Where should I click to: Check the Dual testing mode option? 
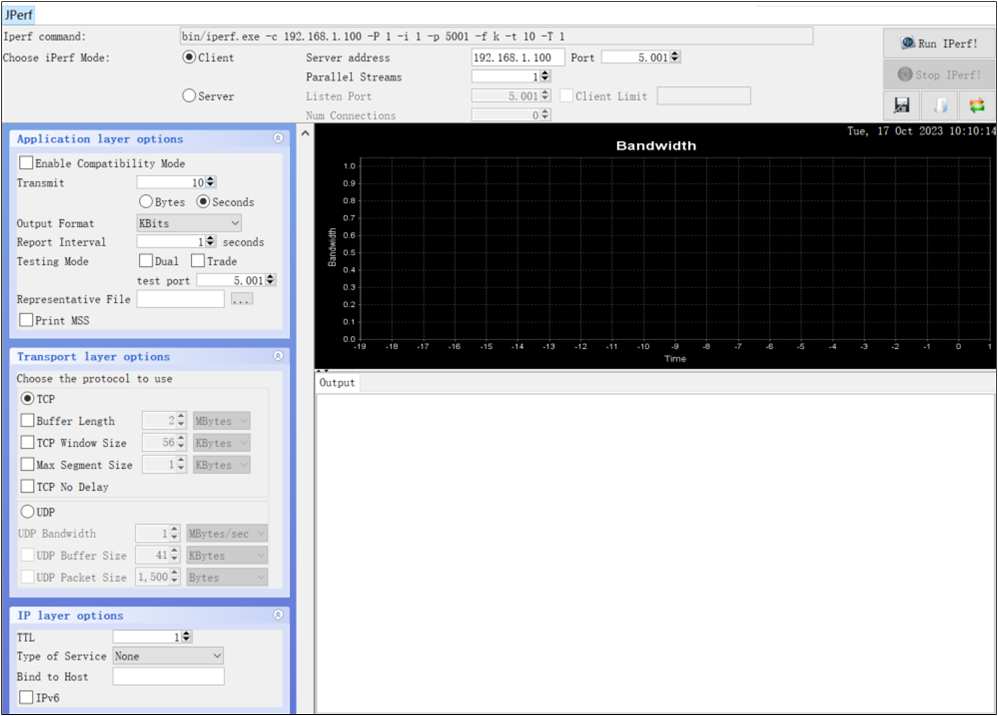click(145, 261)
